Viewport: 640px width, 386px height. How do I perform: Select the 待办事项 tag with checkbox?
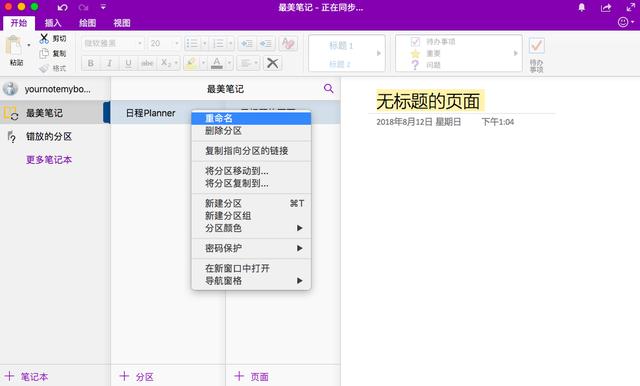point(433,41)
